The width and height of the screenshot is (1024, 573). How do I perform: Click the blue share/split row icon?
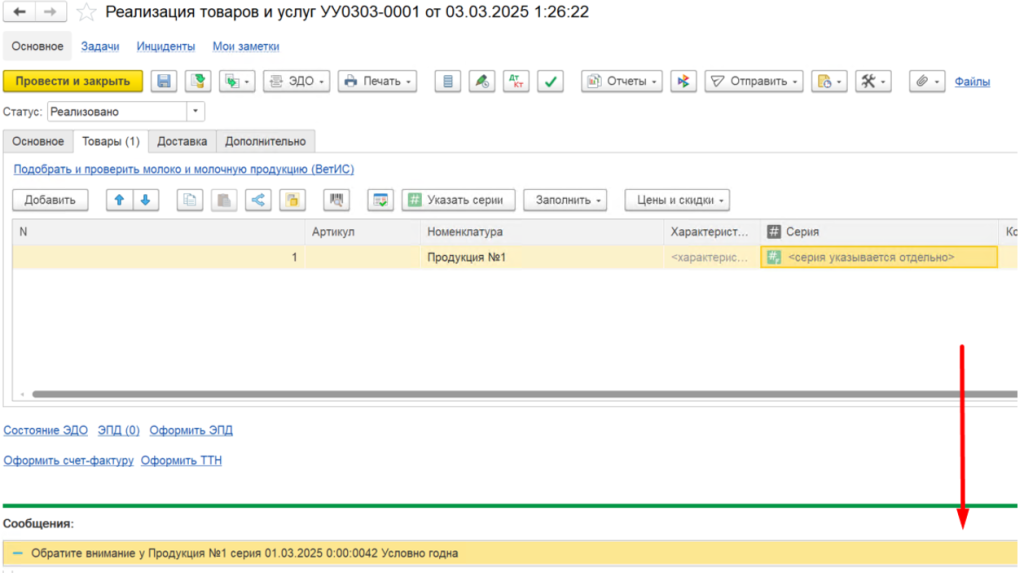(x=259, y=200)
